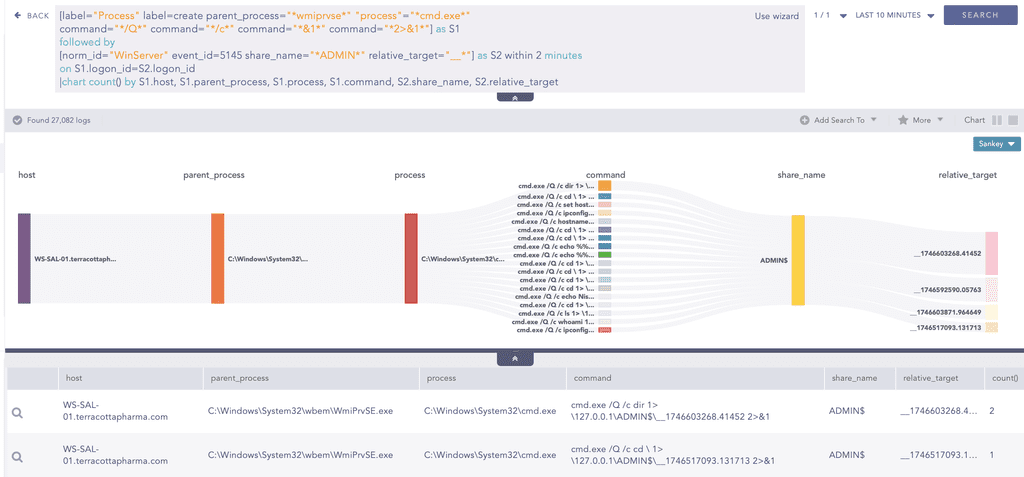This screenshot has height=477, width=1024.
Task: Click the yellow ADMIN$ Sankey node
Action: click(797, 259)
